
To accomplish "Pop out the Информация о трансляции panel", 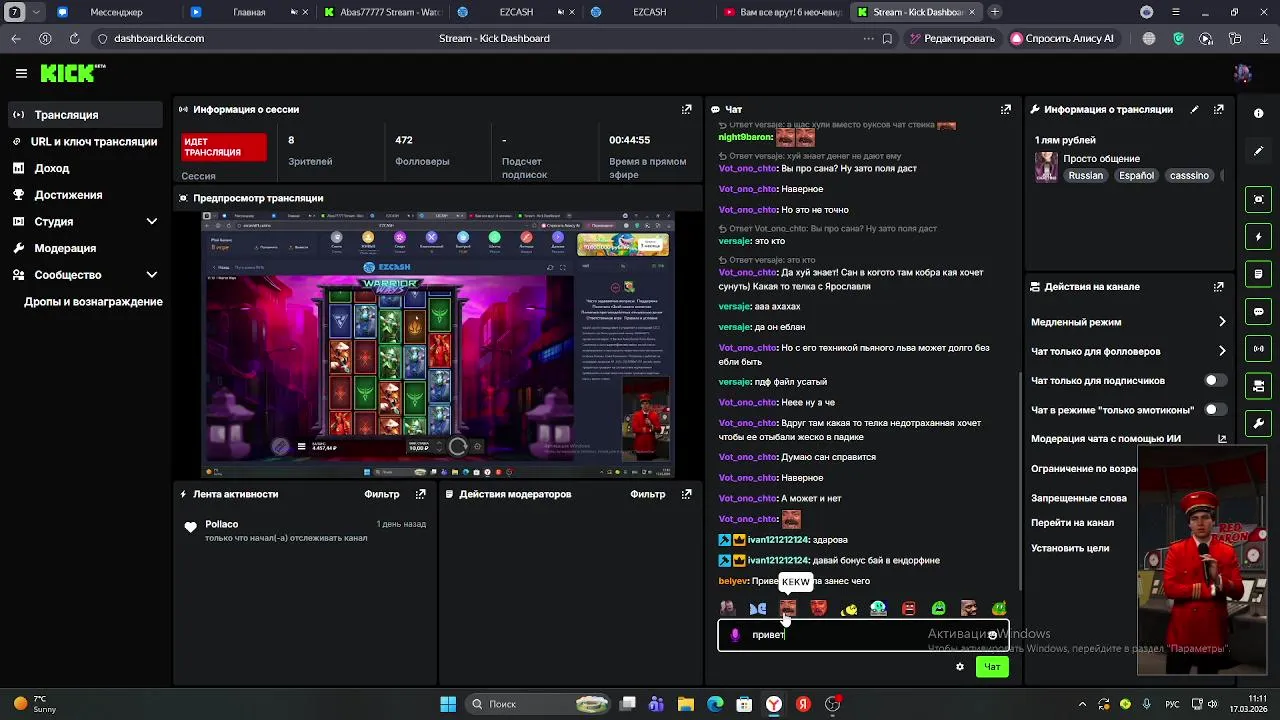I will 1219,109.
